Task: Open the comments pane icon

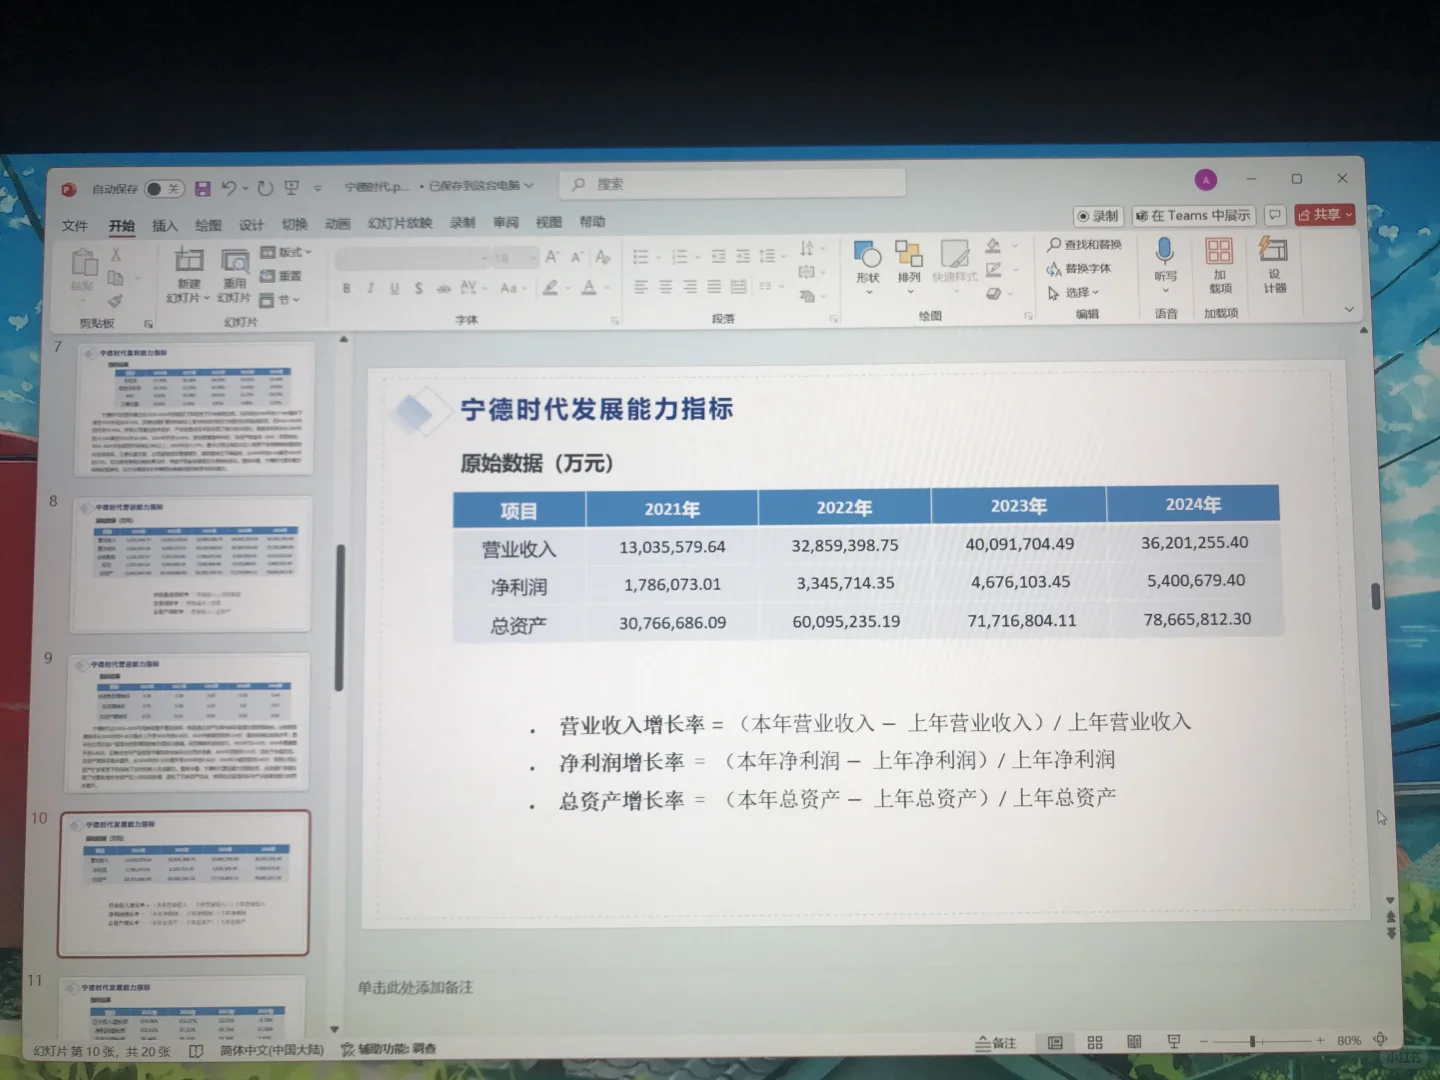Action: [1275, 215]
